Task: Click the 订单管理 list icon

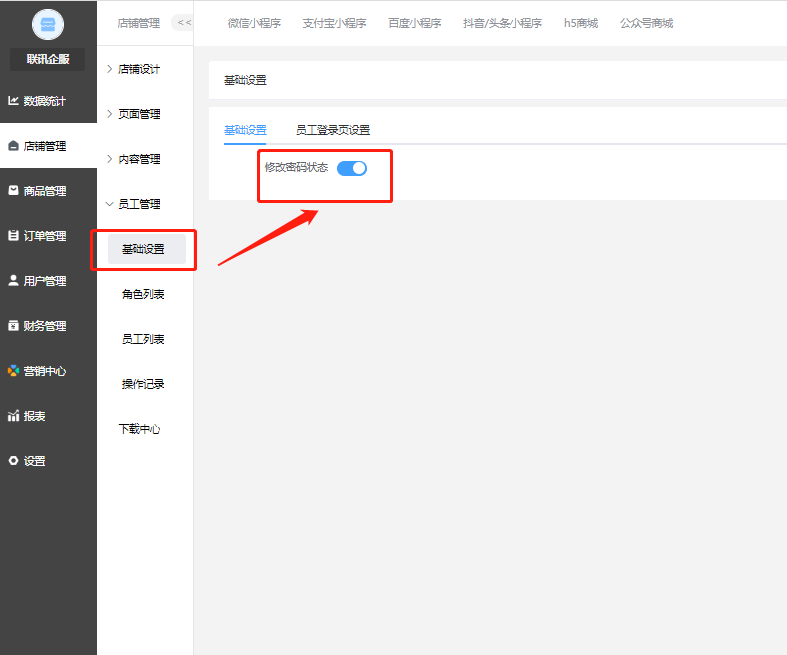Action: pos(14,236)
